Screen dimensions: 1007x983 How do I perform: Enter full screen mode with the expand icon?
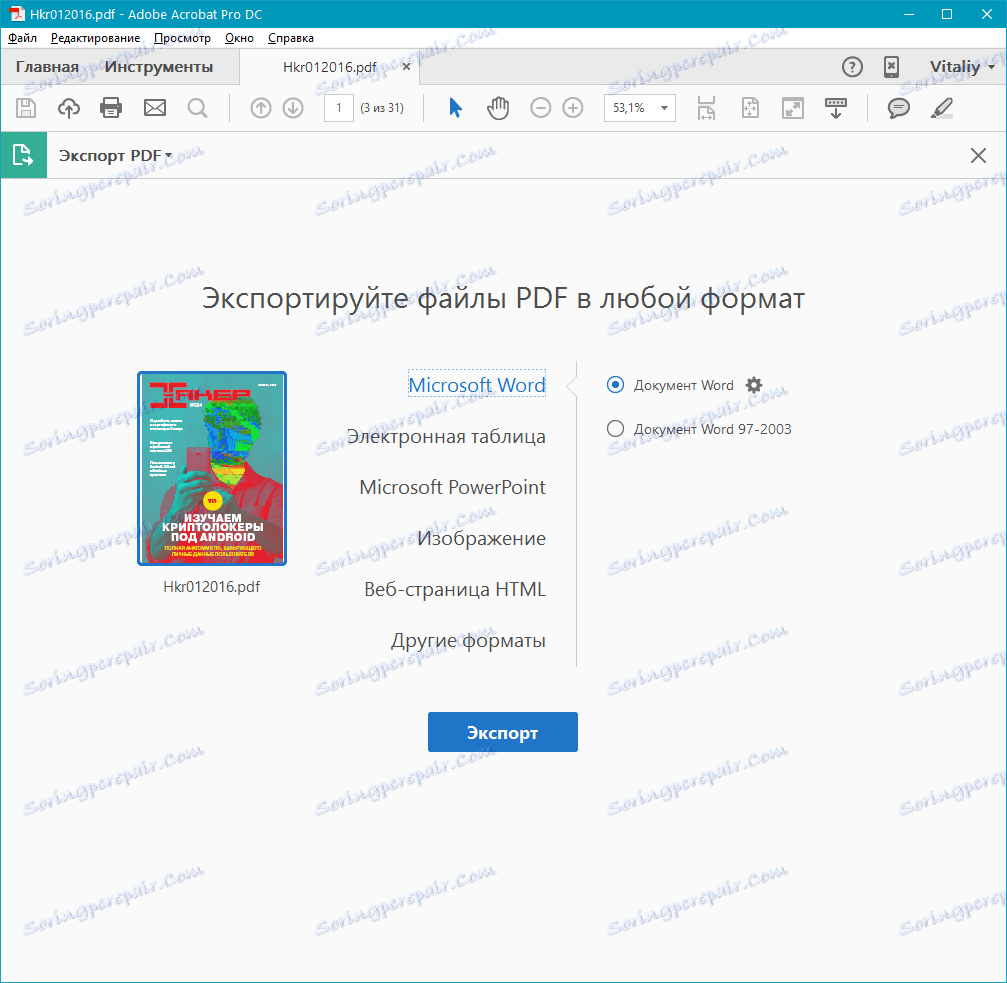tap(793, 108)
